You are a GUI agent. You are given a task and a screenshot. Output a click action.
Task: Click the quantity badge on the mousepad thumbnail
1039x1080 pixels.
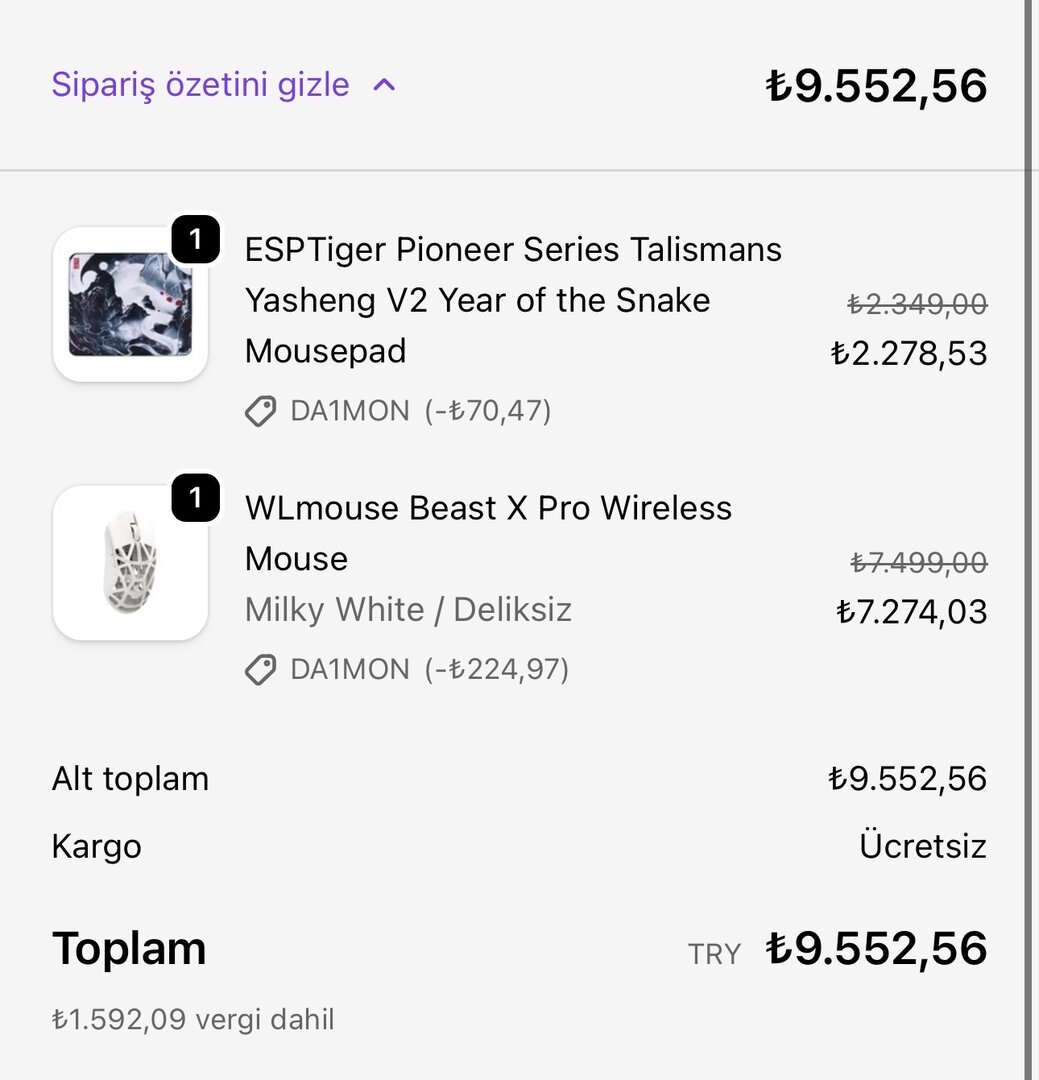[x=195, y=240]
